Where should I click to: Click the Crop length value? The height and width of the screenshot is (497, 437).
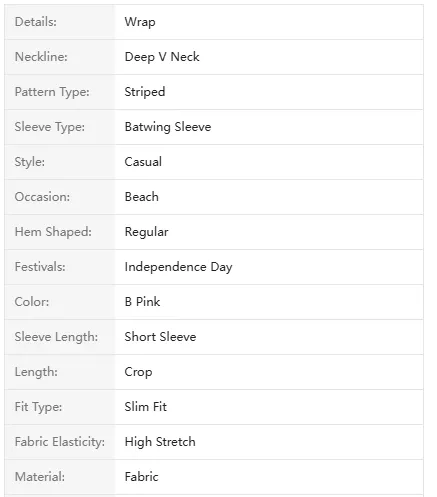click(138, 372)
